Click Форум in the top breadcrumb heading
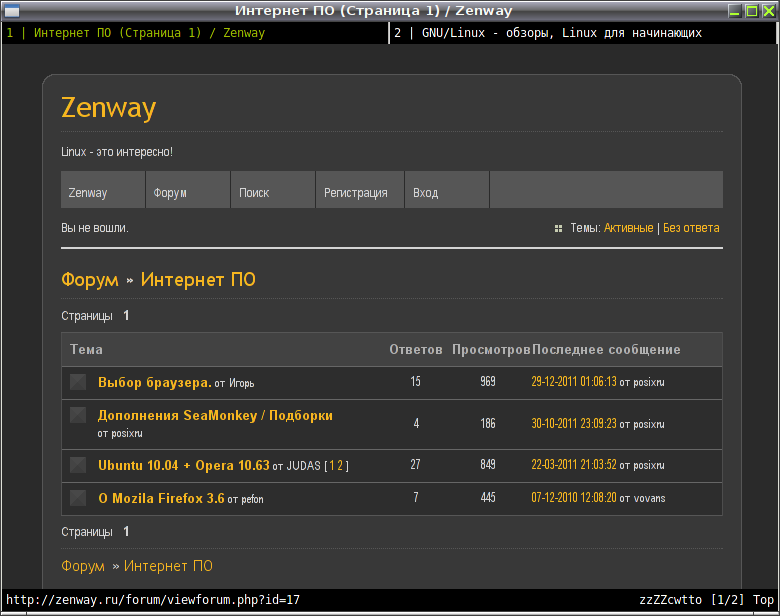This screenshot has width=780, height=616. coord(90,280)
